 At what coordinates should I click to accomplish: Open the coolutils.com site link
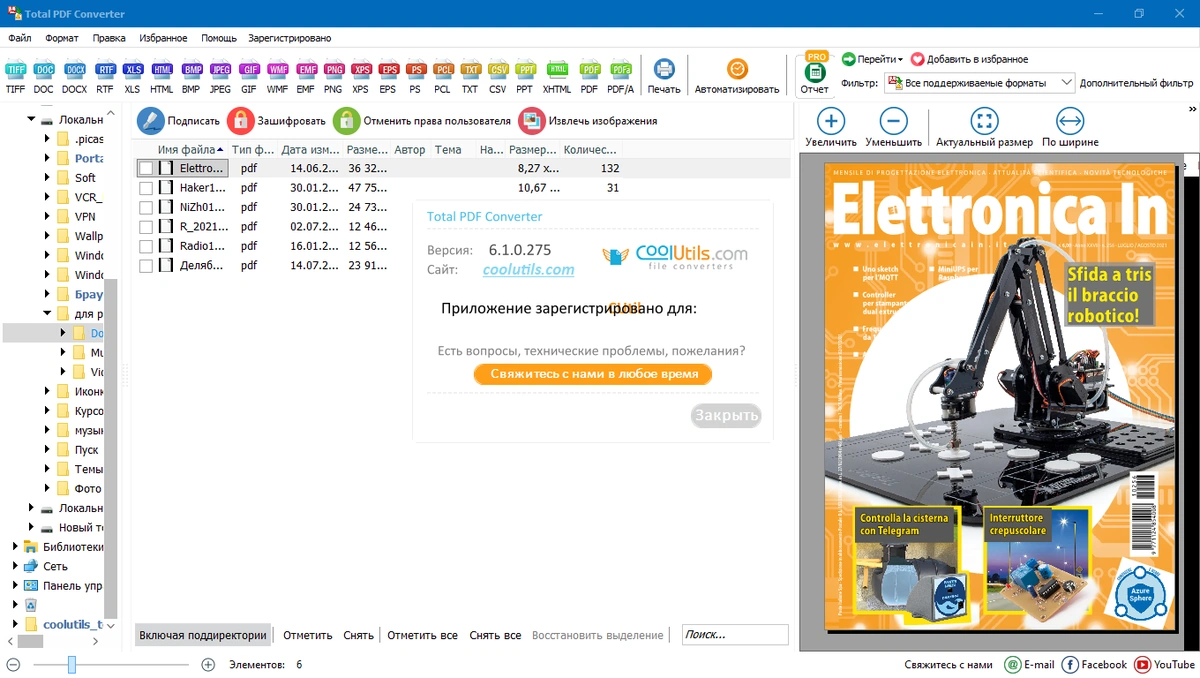[529, 270]
